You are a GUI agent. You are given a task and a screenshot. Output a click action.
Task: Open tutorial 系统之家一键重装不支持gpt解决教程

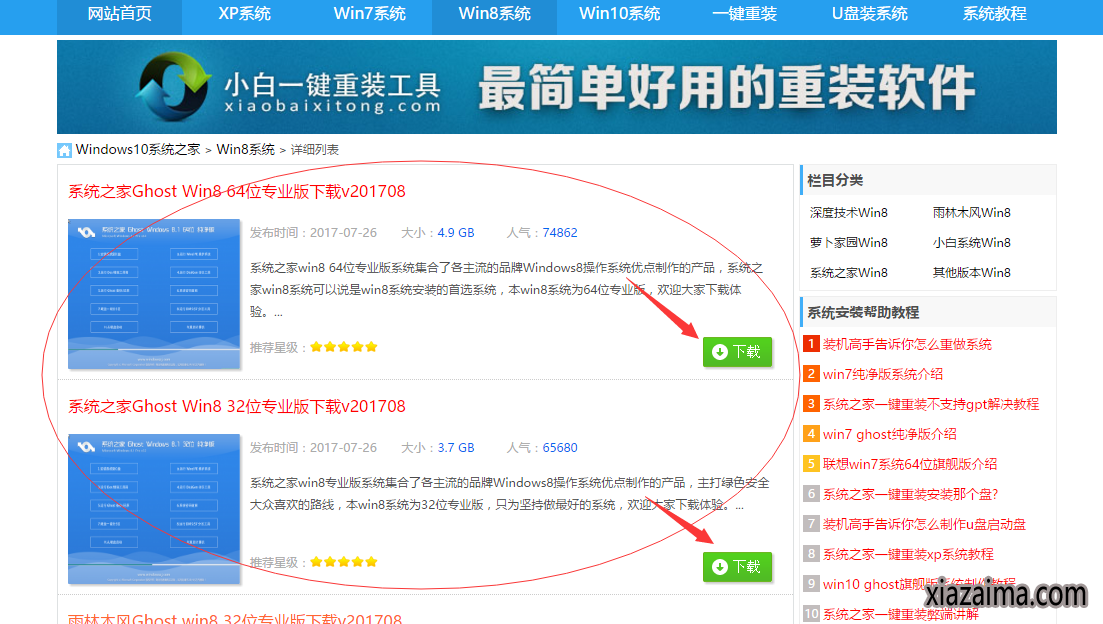[931, 405]
